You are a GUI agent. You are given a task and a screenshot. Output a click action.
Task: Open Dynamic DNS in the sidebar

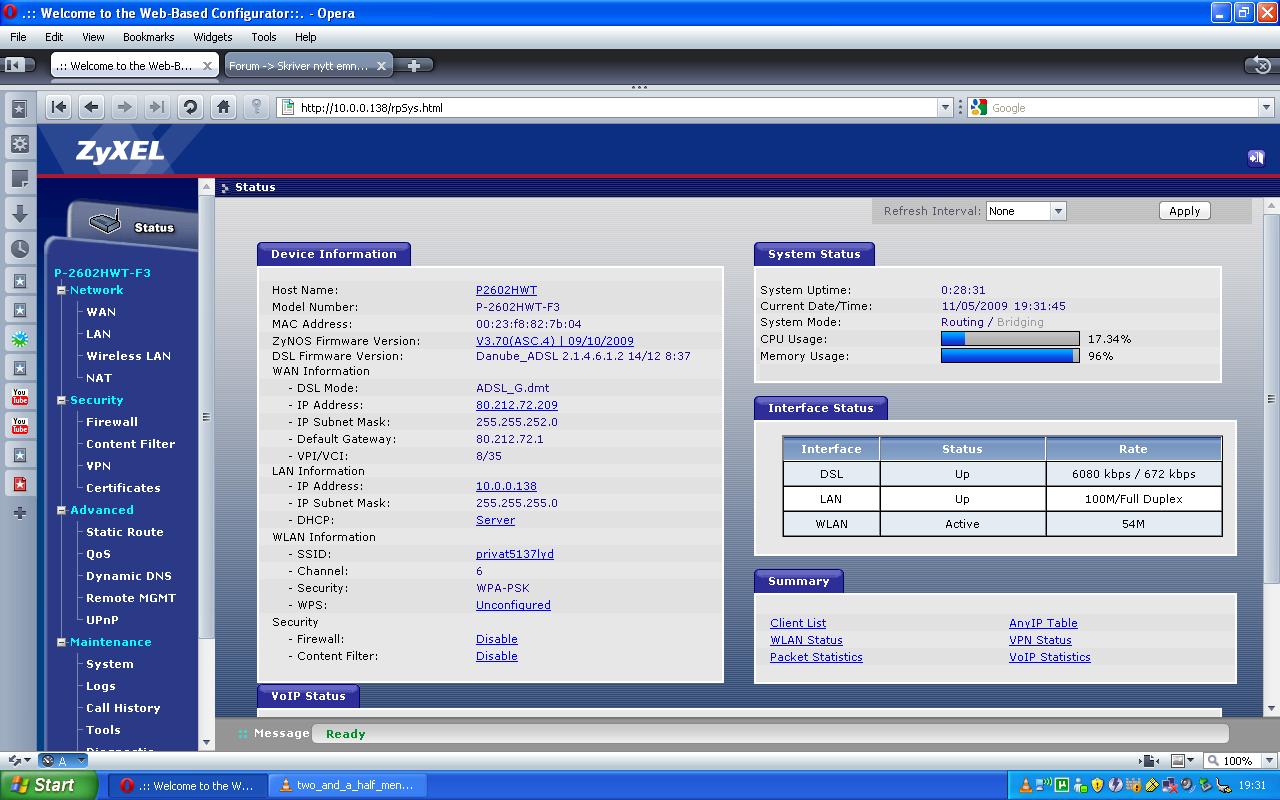[x=129, y=576]
